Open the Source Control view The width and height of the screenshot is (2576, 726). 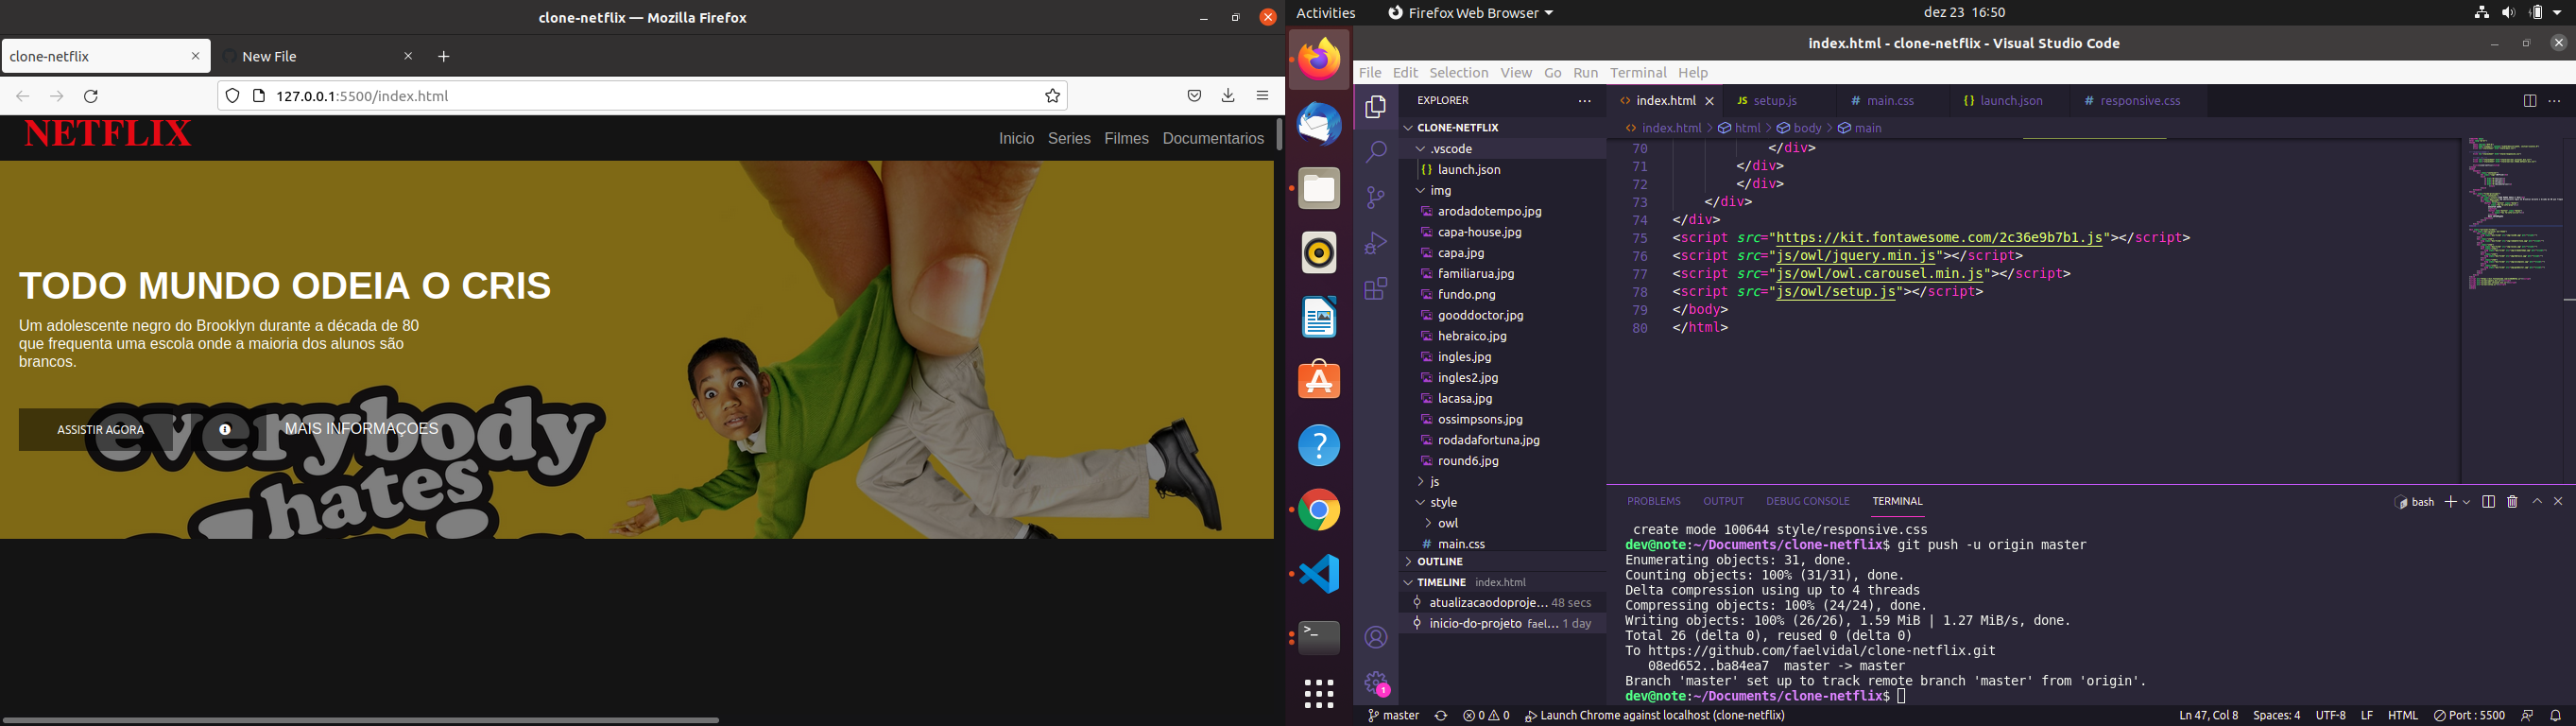pyautogui.click(x=1376, y=197)
